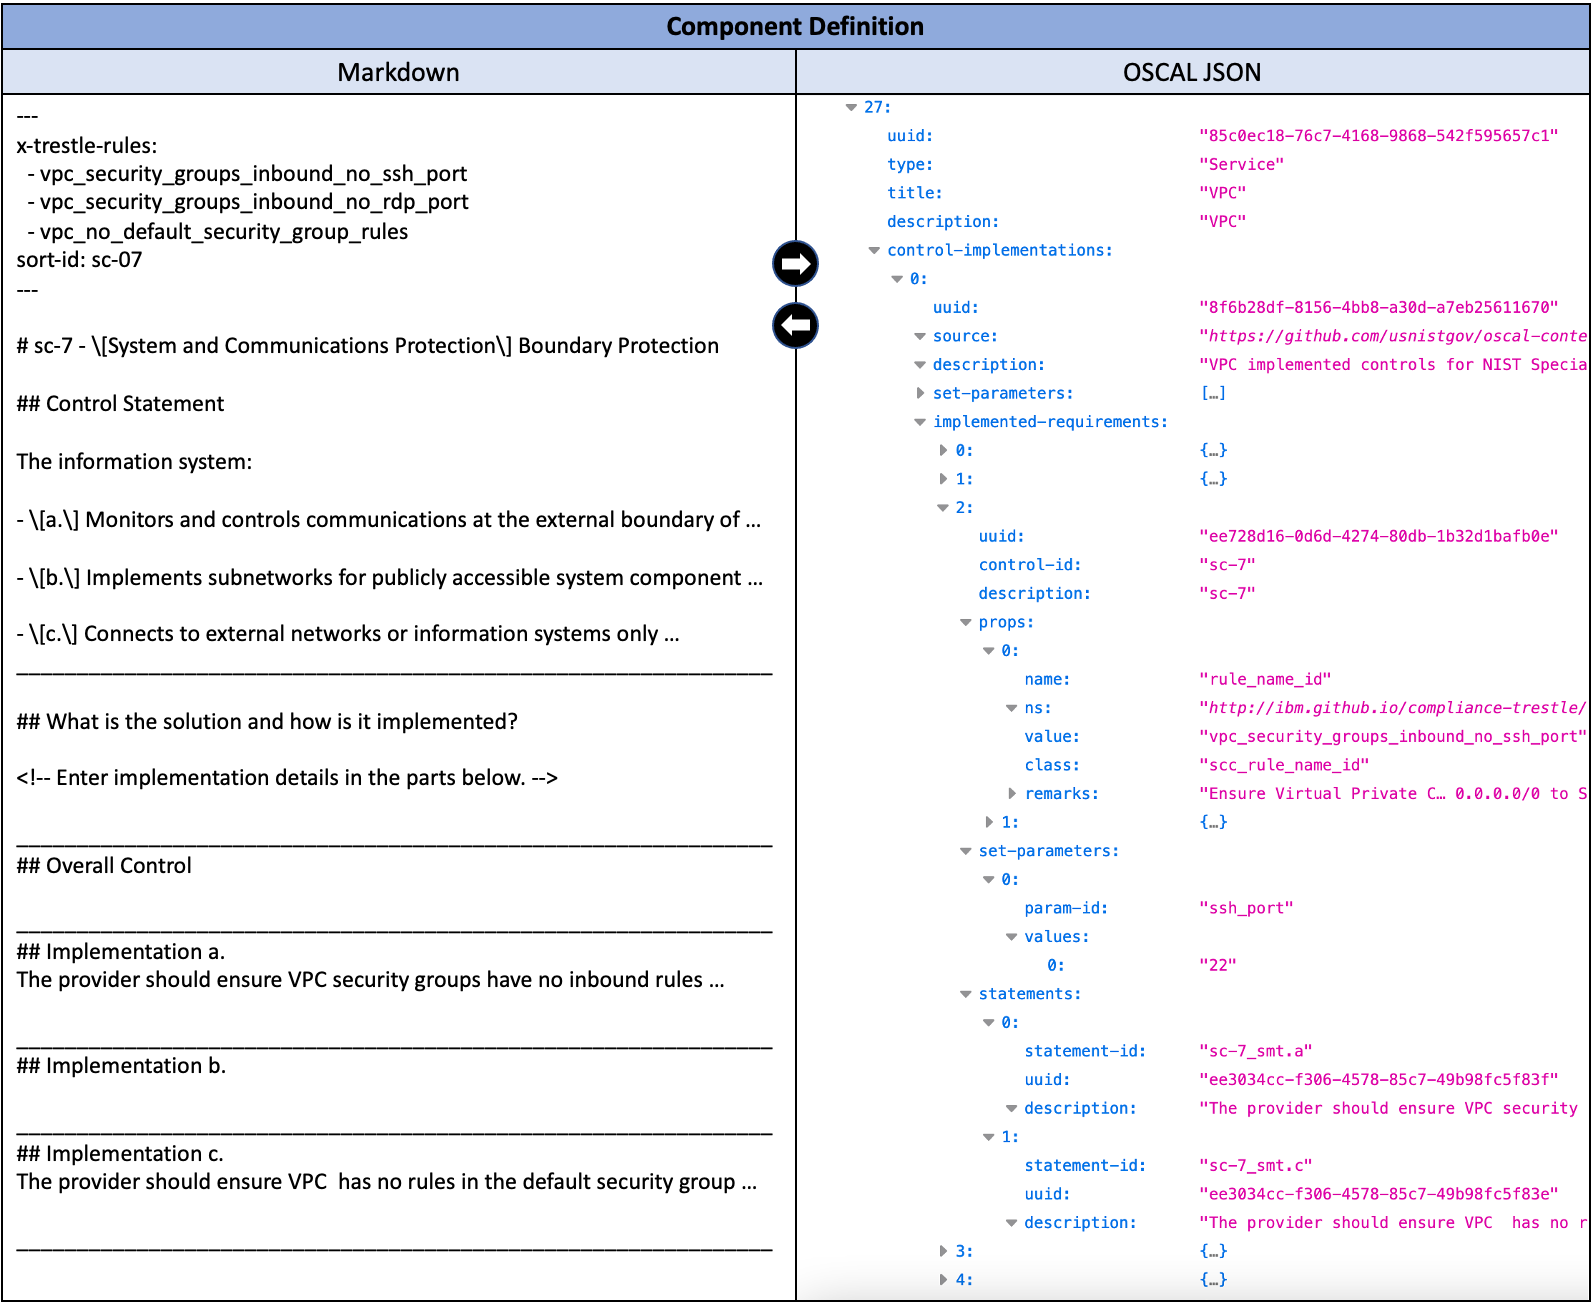Expand implemented-requirements item 3
The width and height of the screenshot is (1592, 1302).
(943, 1251)
